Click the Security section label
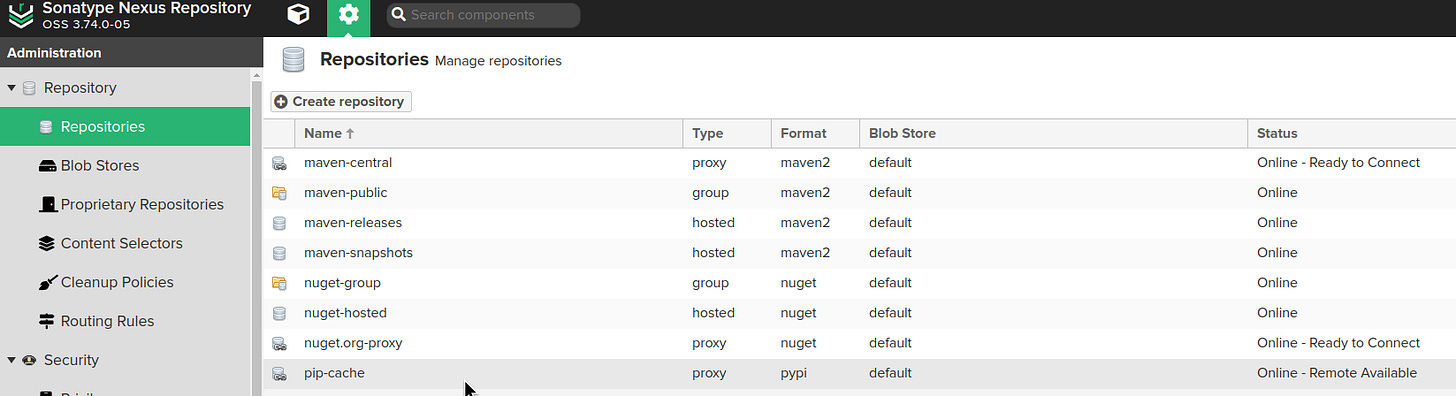Screen dimensions: 1456x396 point(71,360)
